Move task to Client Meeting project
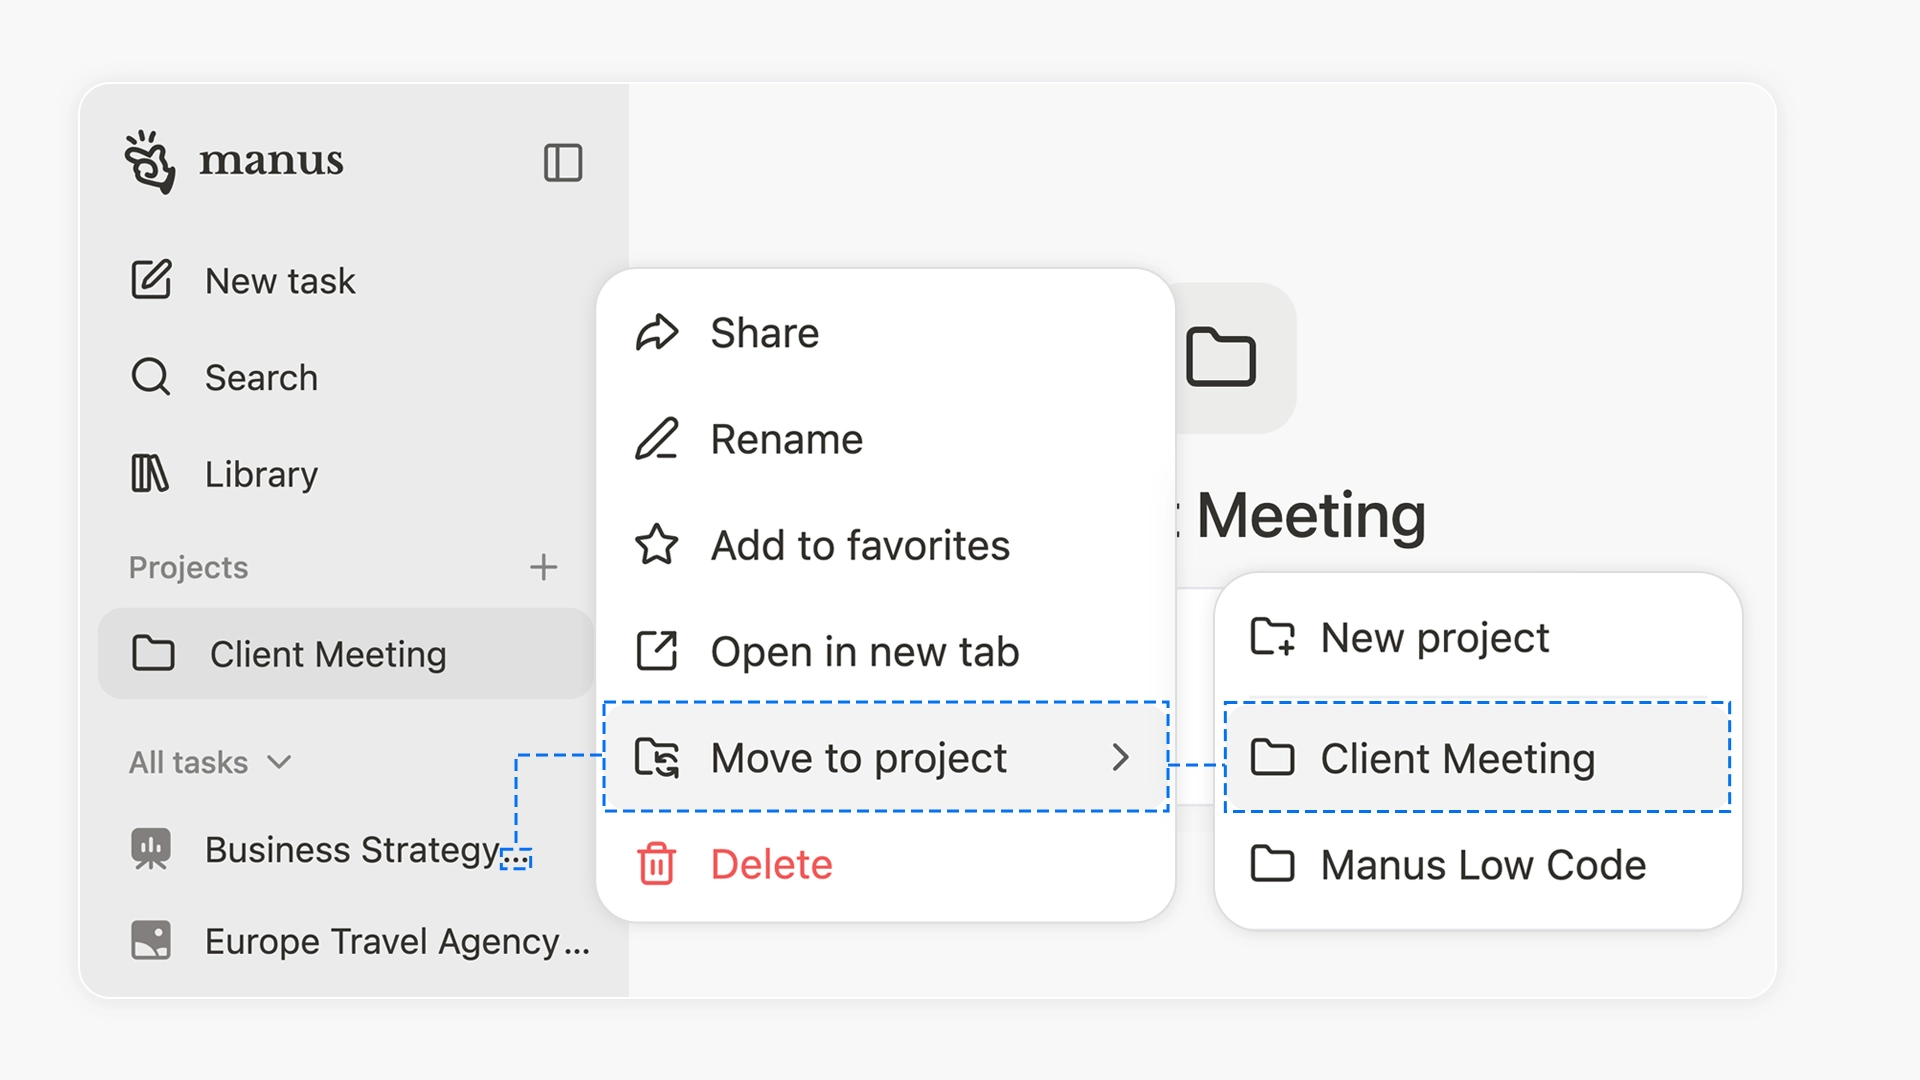The height and width of the screenshot is (1080, 1920). pyautogui.click(x=1457, y=758)
